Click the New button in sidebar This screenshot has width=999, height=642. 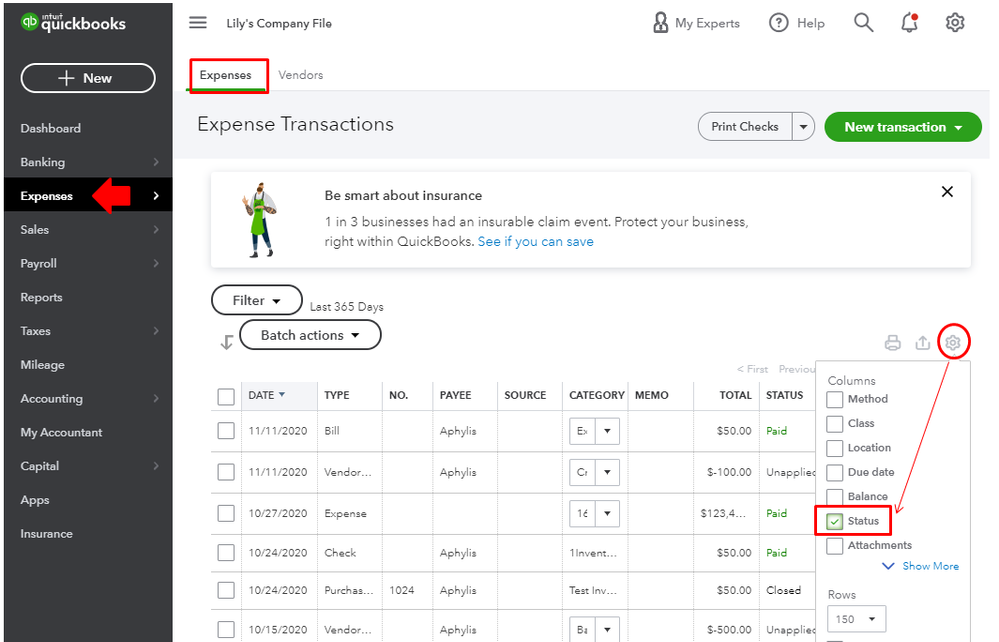click(88, 78)
